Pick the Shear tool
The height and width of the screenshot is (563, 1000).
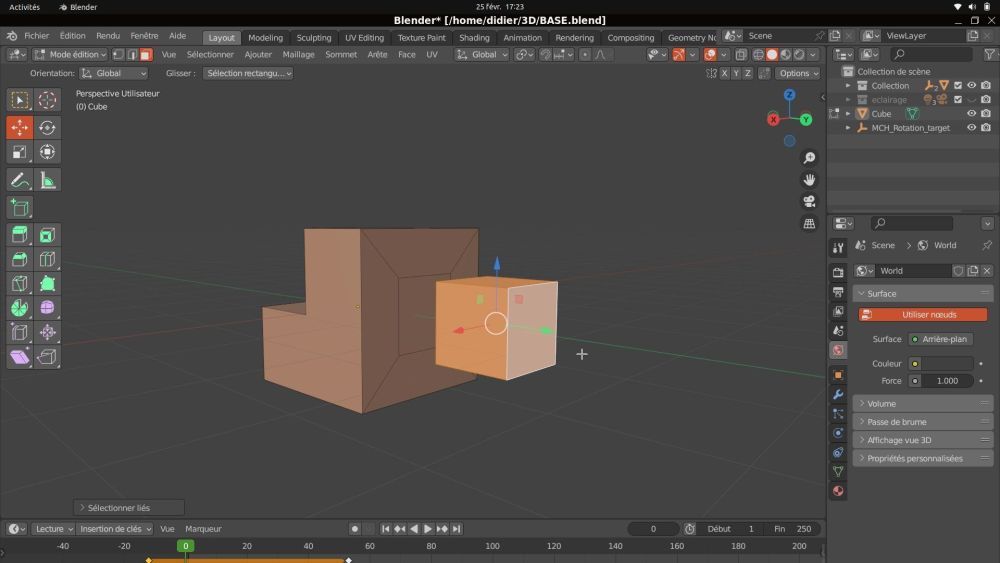pyautogui.click(x=20, y=356)
